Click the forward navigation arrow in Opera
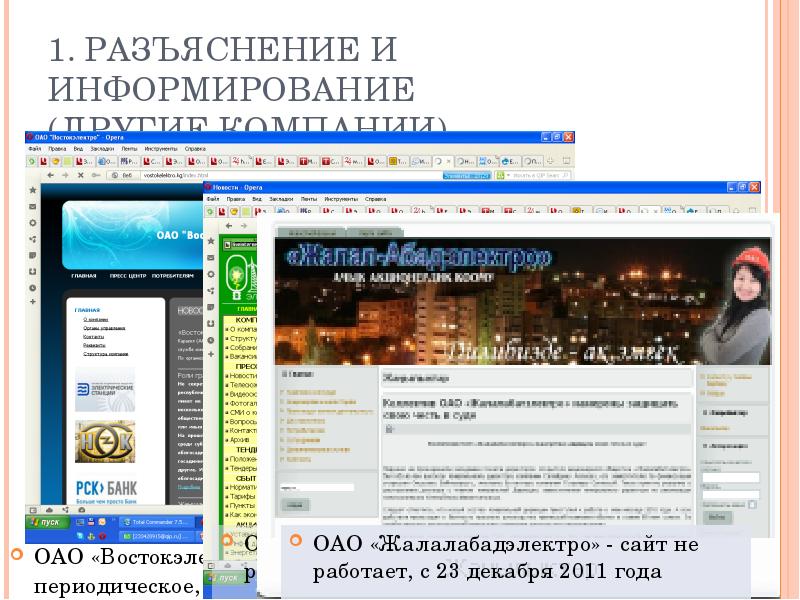 tap(66, 175)
